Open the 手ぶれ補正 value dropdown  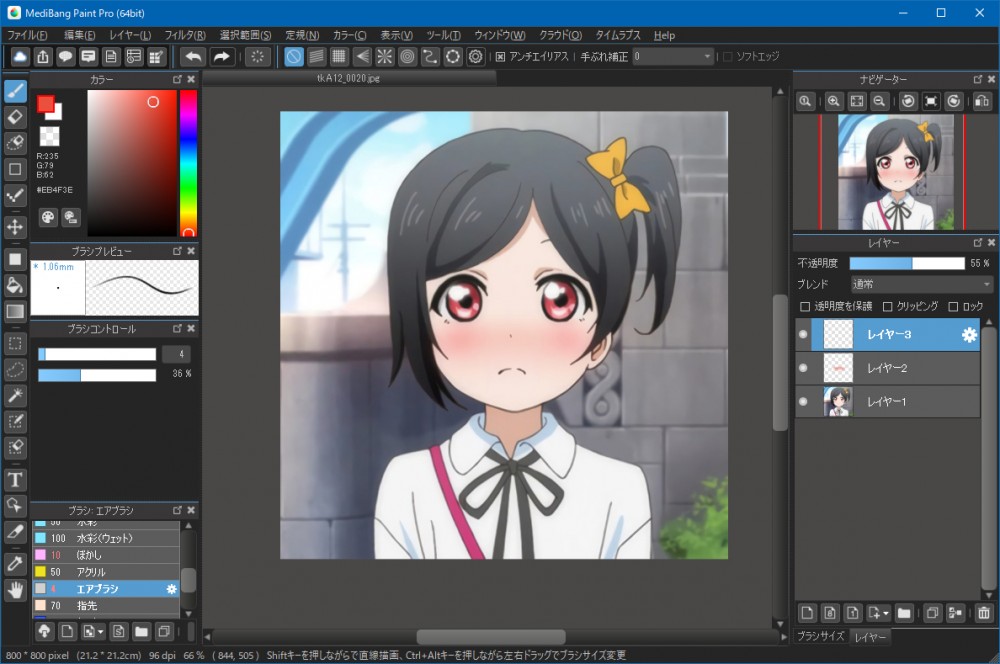pos(673,57)
